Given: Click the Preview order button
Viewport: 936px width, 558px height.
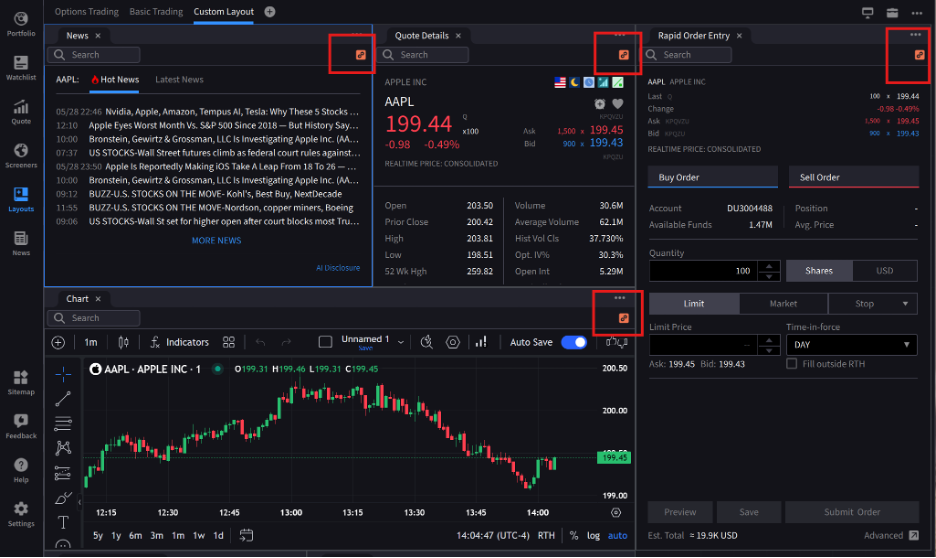Looking at the screenshot, I should [680, 512].
